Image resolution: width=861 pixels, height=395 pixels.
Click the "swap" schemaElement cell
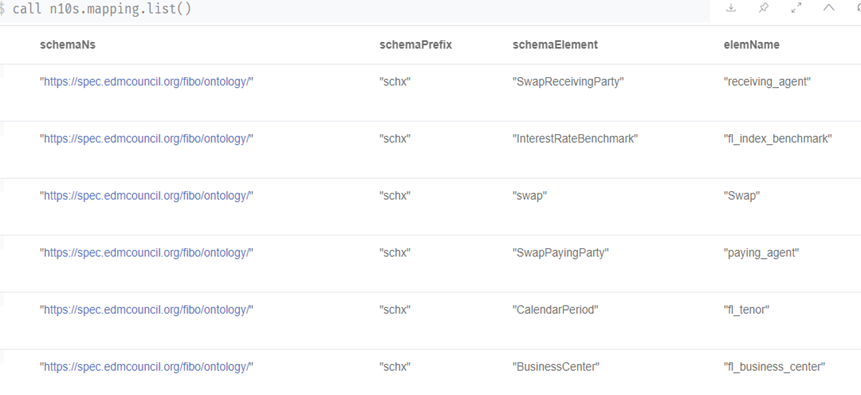pos(530,196)
